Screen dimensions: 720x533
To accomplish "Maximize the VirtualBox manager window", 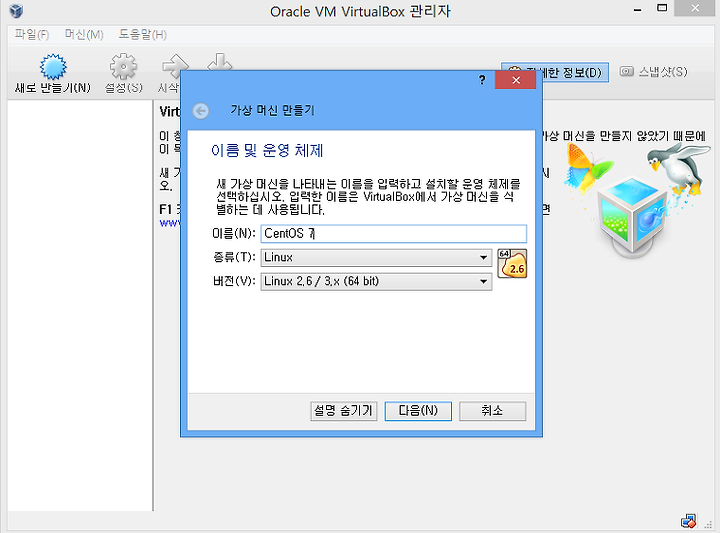I will [662, 8].
